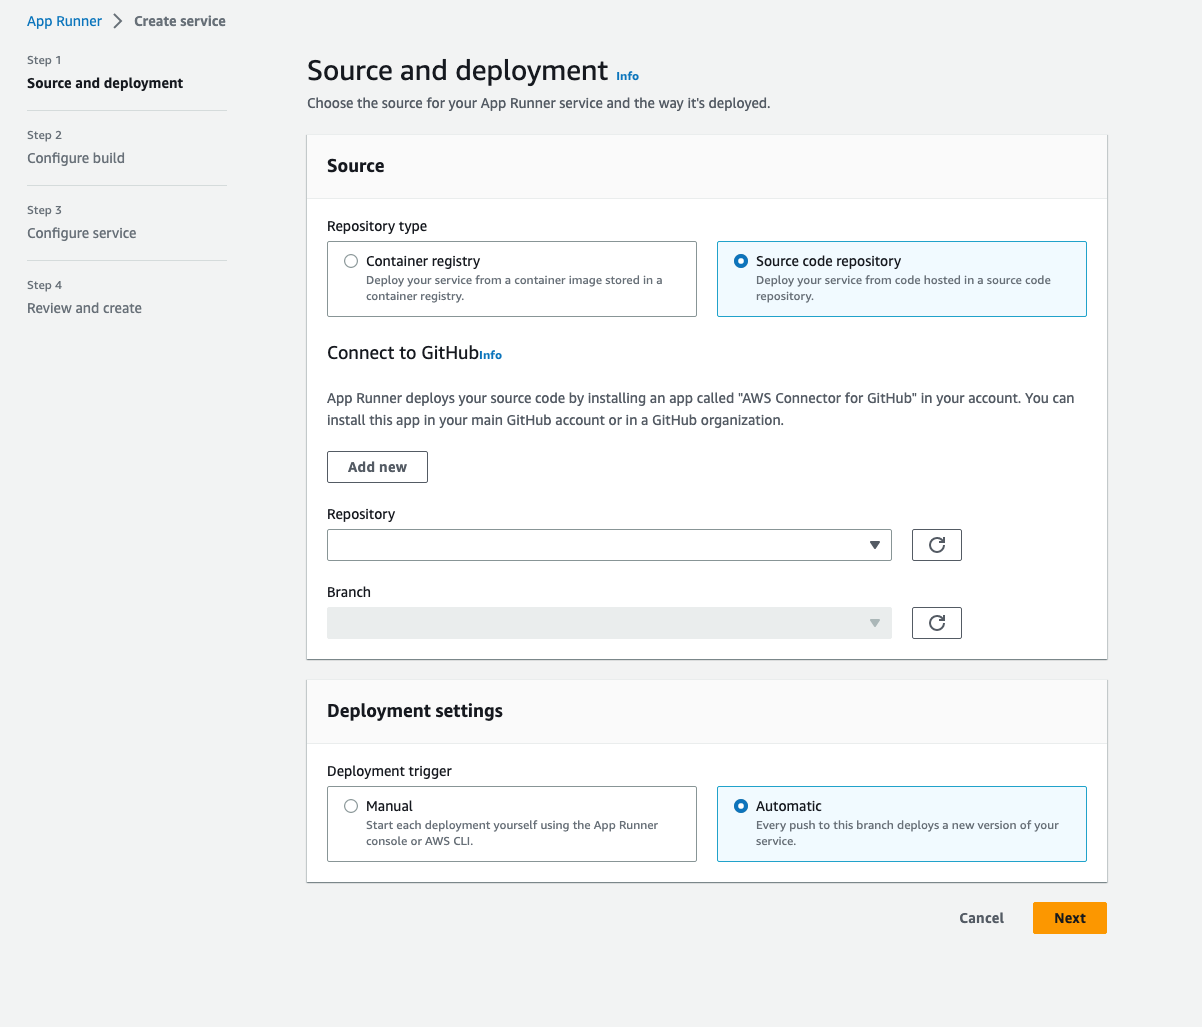Click the refresh icon beside Branch dropdown
1202x1027 pixels.
936,622
